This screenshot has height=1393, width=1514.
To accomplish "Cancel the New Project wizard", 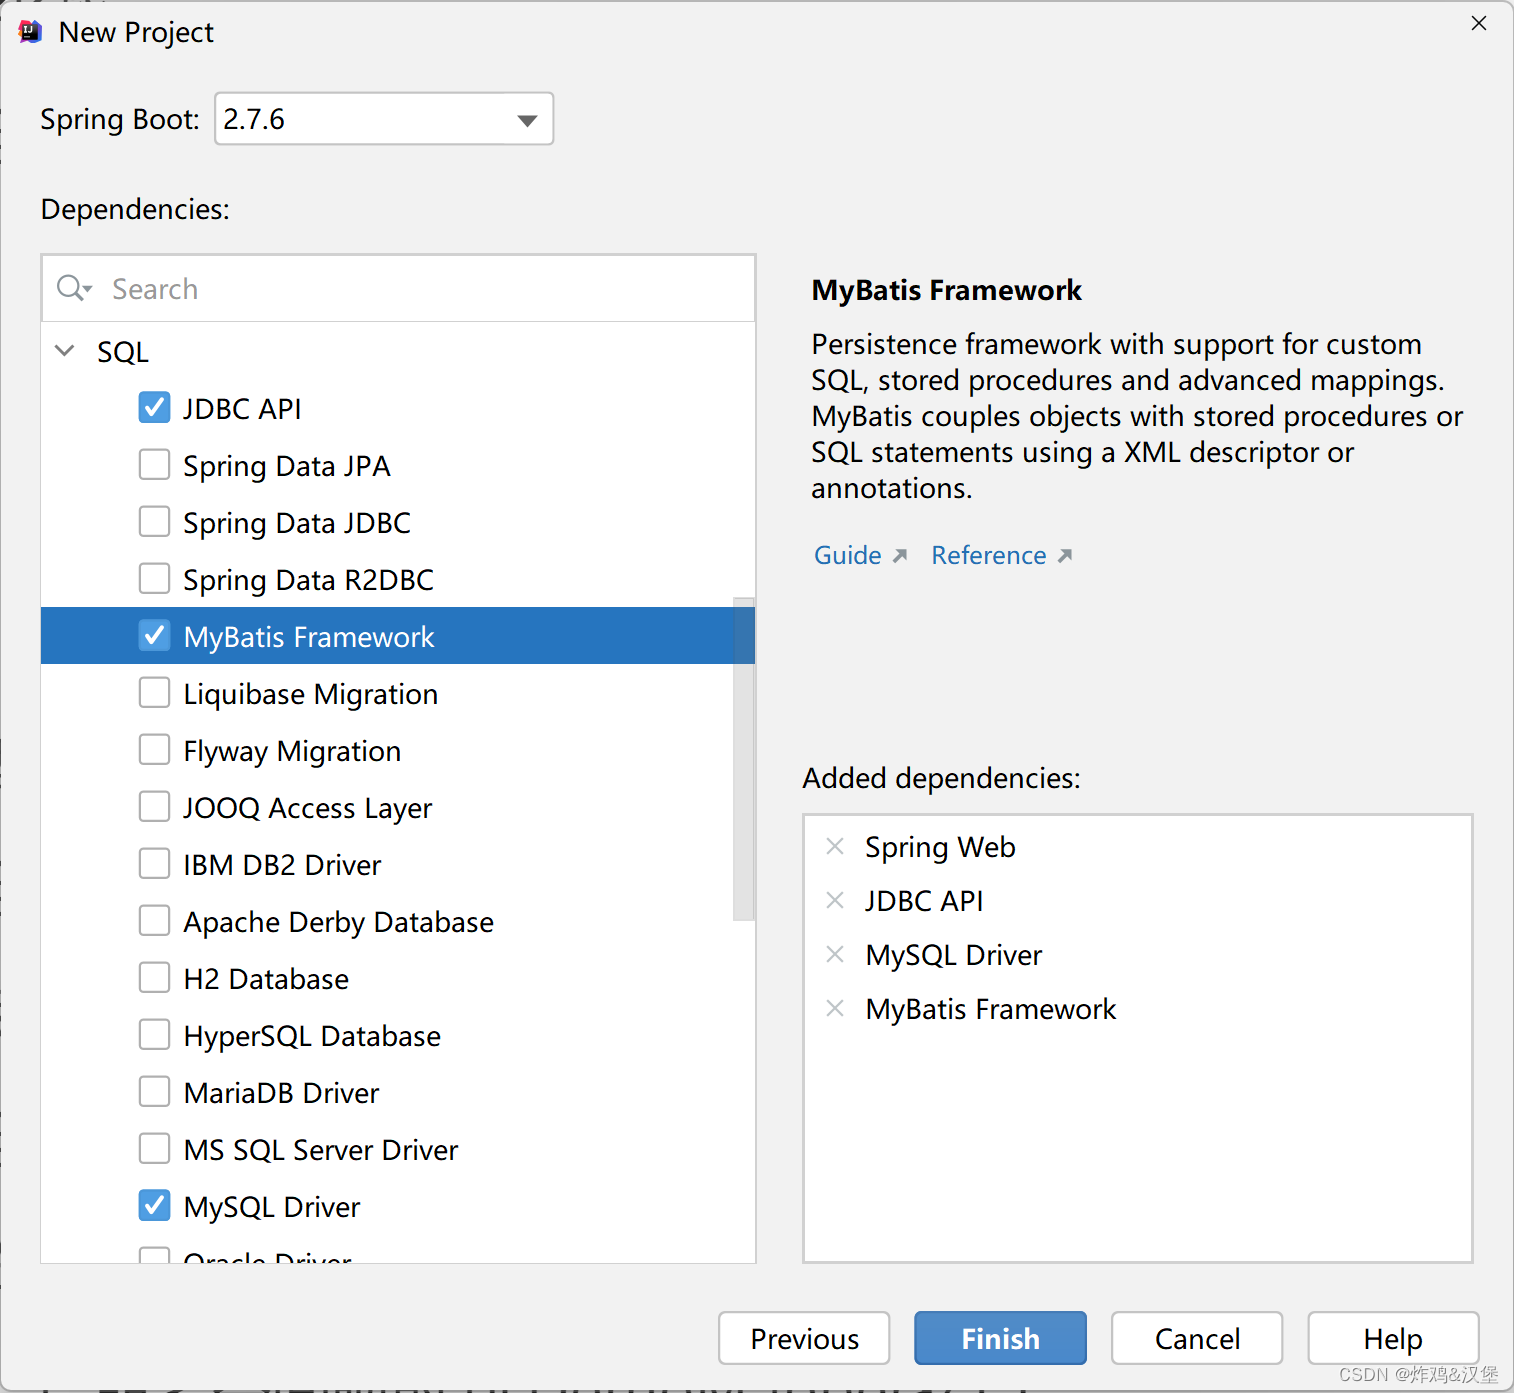I will [x=1197, y=1338].
